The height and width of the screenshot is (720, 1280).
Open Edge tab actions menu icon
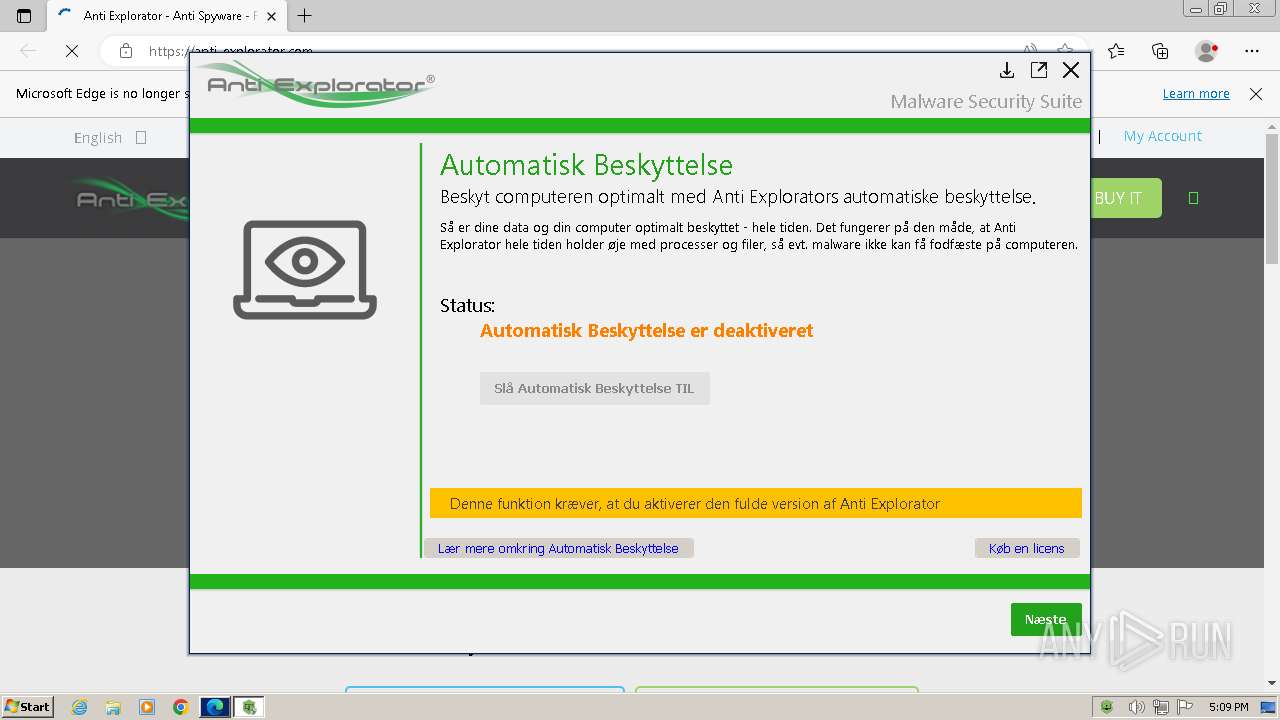click(24, 16)
